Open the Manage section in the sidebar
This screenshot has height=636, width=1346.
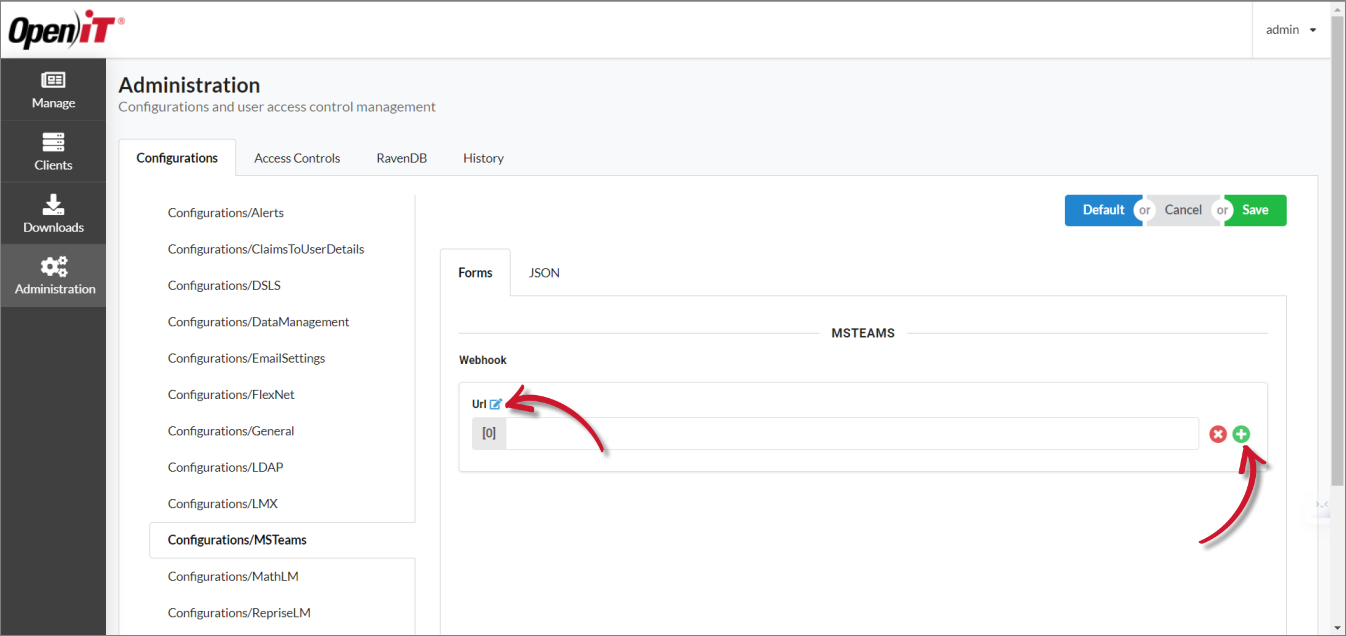(52, 89)
